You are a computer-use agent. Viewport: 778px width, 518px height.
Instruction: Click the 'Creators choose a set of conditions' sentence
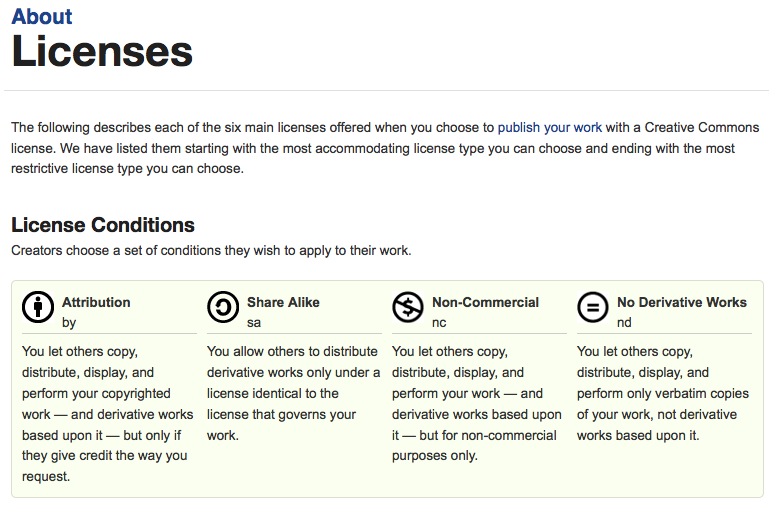tap(211, 250)
